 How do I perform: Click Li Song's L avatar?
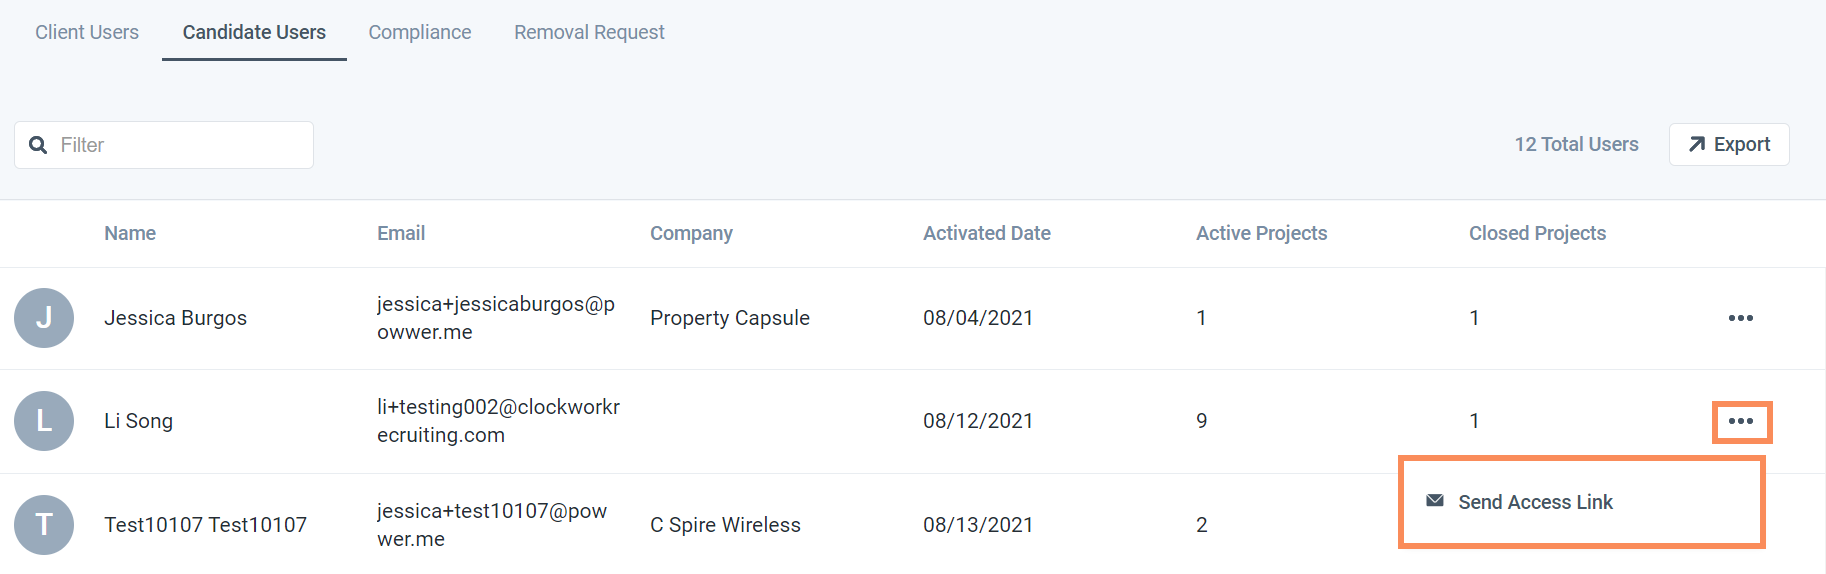44,421
